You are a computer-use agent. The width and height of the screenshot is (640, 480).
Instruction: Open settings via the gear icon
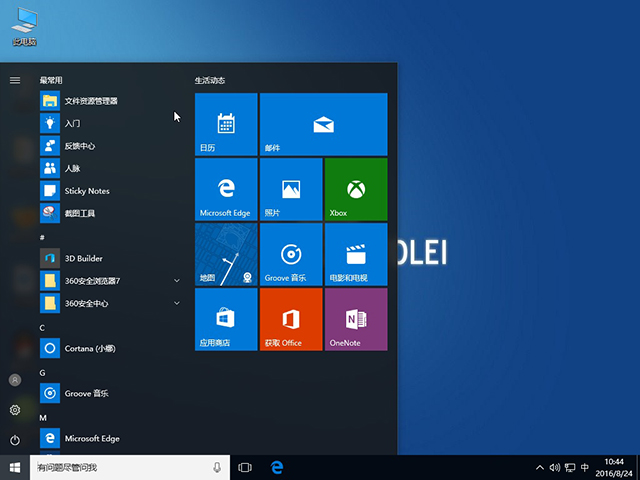(x=15, y=410)
